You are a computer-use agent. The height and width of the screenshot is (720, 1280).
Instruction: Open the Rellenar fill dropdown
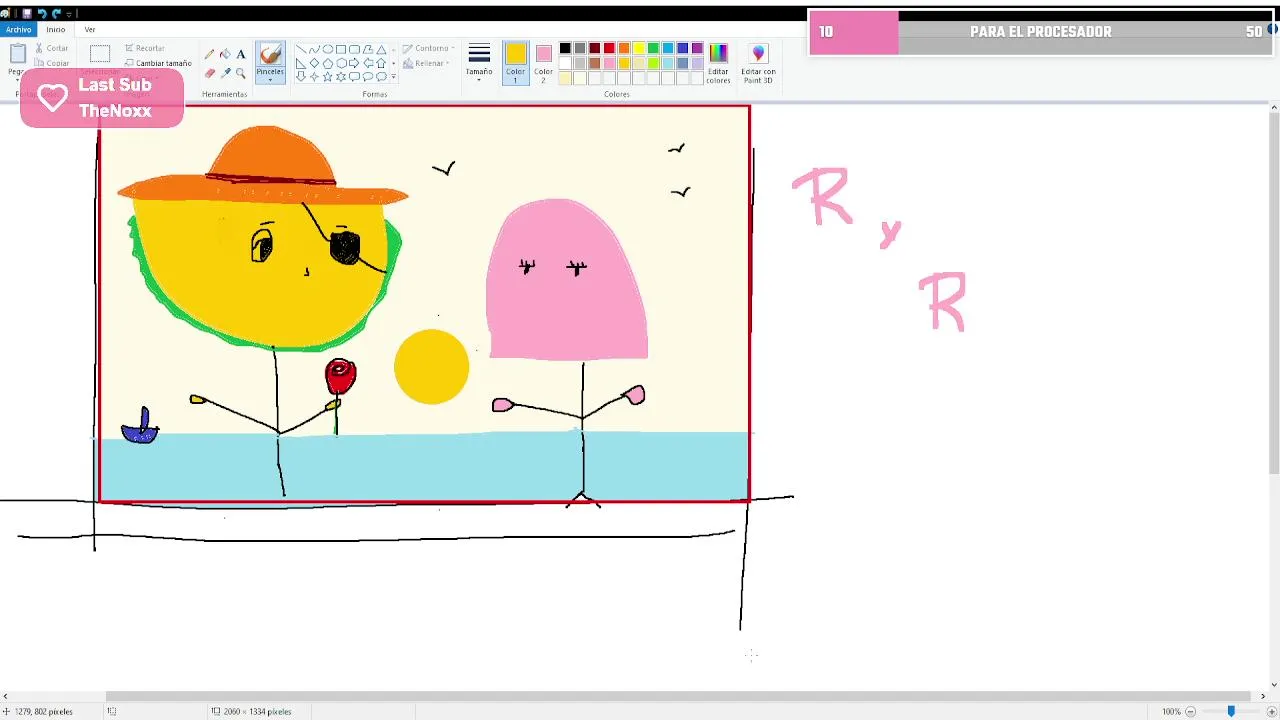[x=427, y=63]
